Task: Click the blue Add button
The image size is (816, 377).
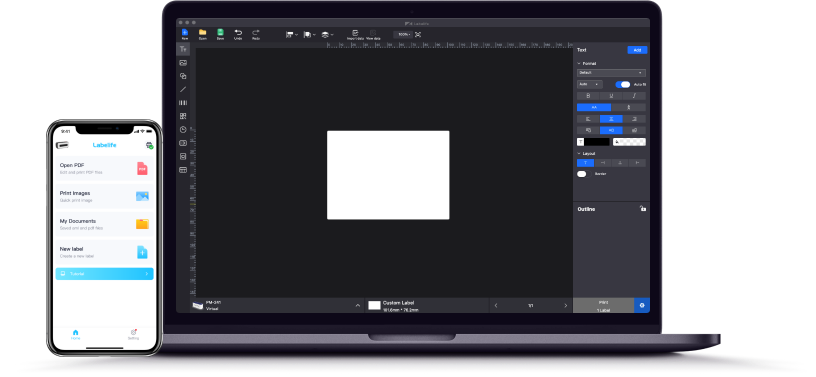Action: (638, 50)
